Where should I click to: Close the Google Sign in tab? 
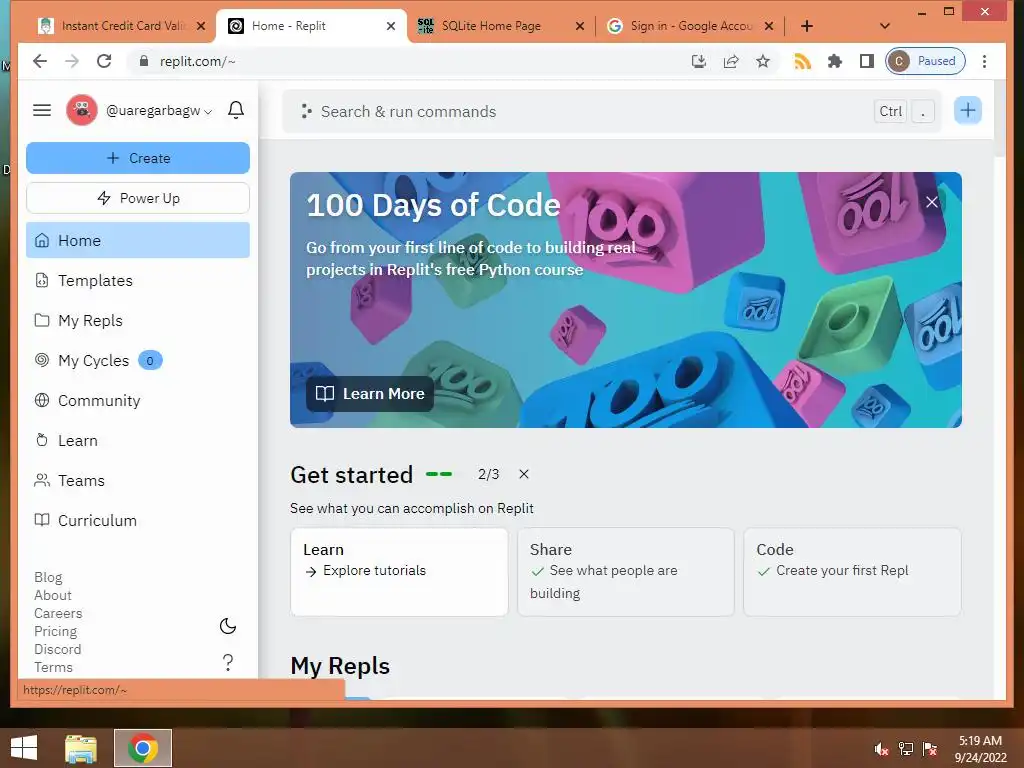coord(769,26)
